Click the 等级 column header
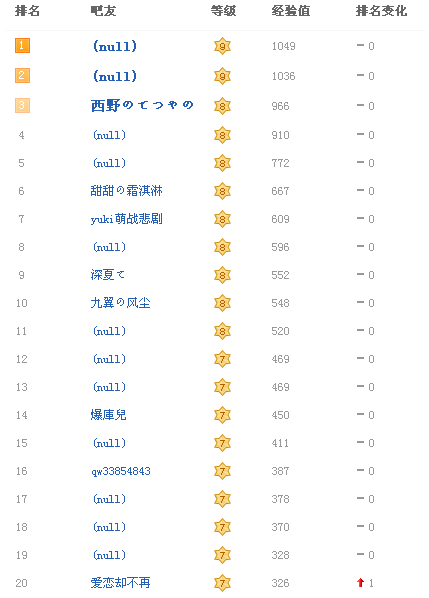 [x=223, y=11]
